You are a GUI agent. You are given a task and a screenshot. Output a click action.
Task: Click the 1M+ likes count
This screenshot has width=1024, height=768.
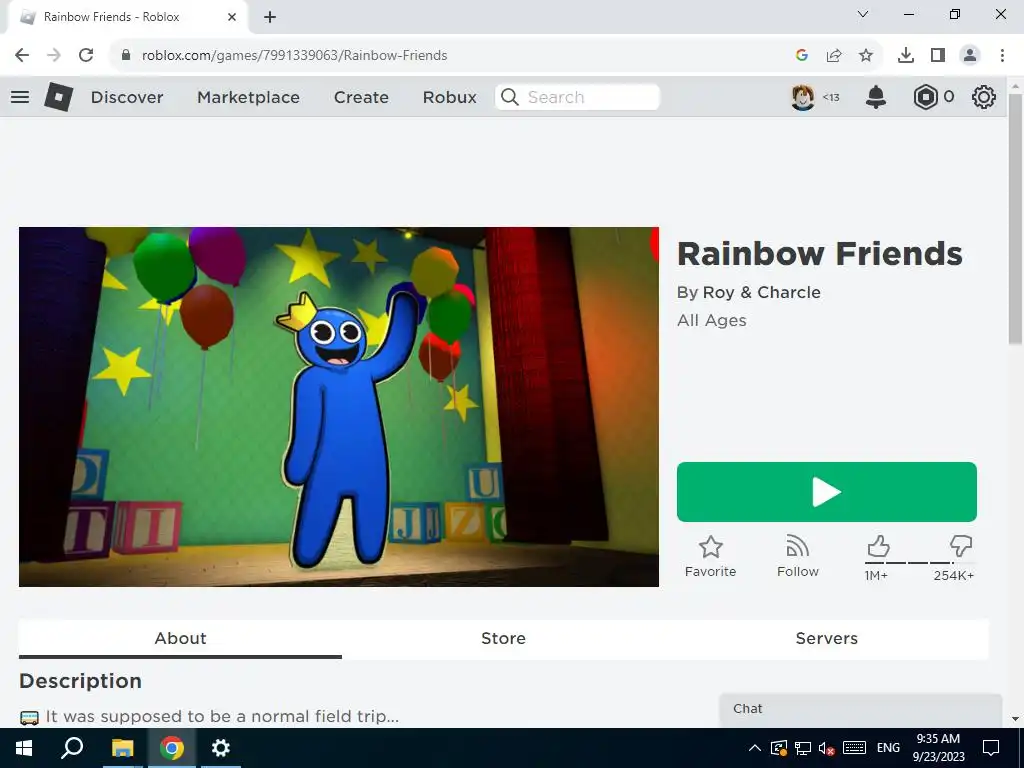click(876, 576)
